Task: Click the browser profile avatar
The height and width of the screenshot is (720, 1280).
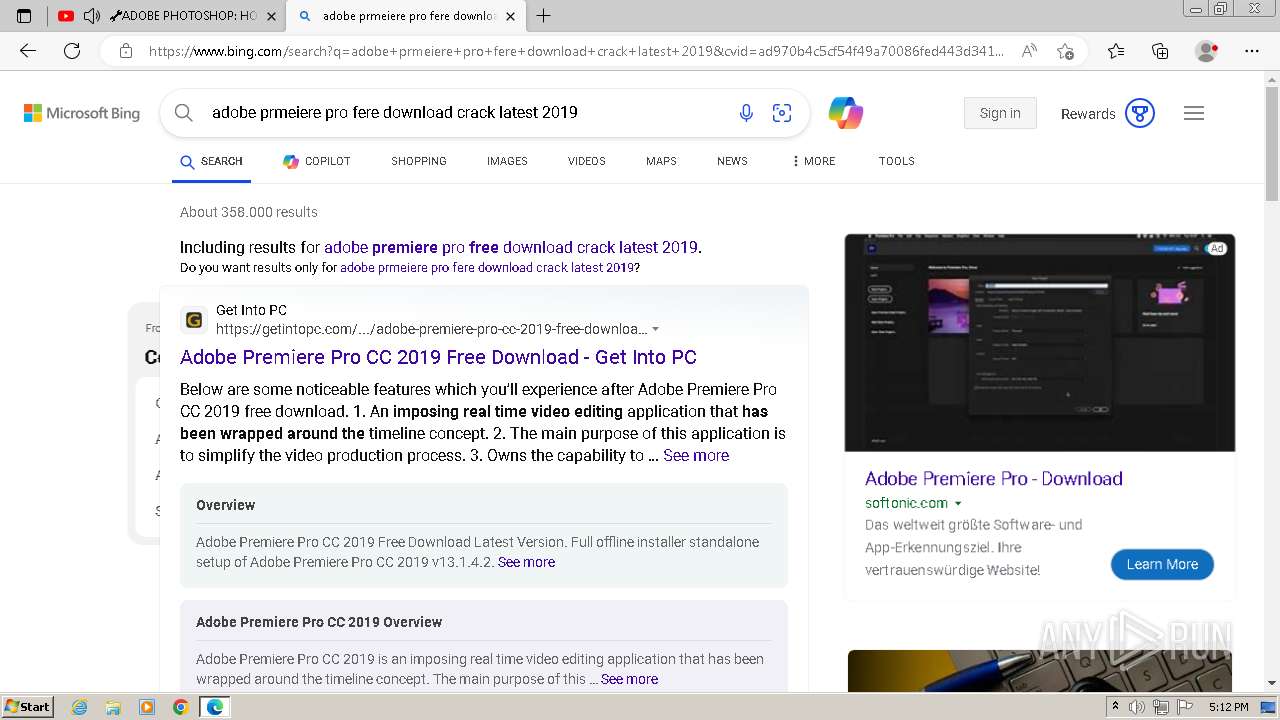Action: [1207, 51]
